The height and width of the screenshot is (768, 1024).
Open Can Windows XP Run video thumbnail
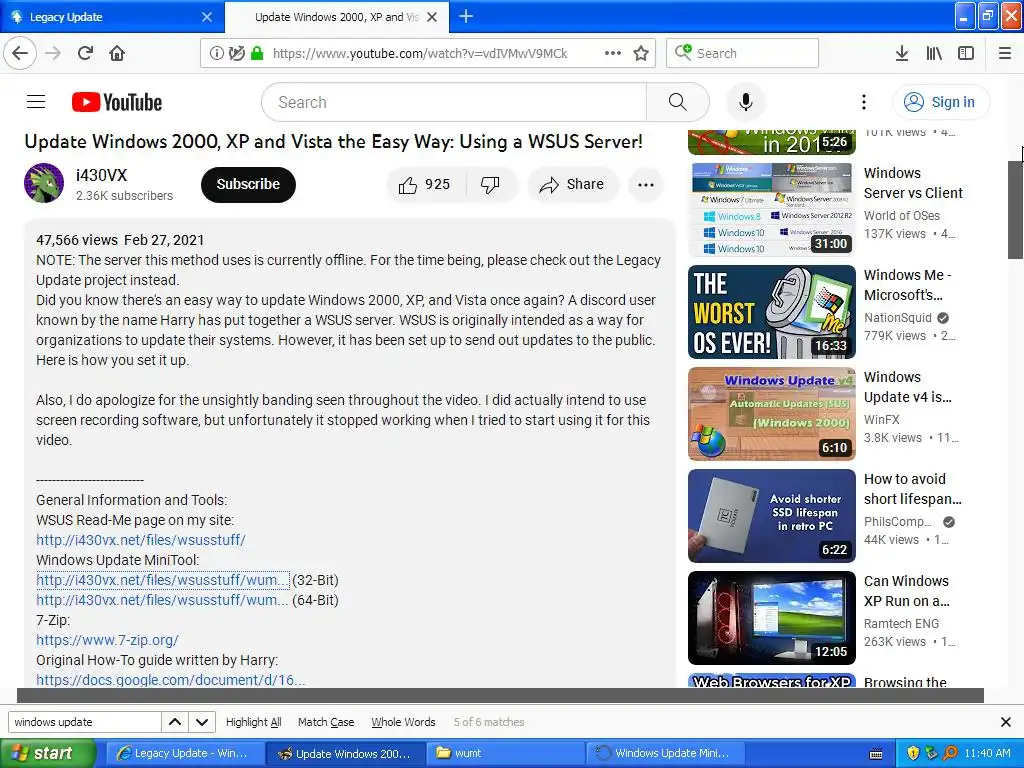click(x=771, y=618)
